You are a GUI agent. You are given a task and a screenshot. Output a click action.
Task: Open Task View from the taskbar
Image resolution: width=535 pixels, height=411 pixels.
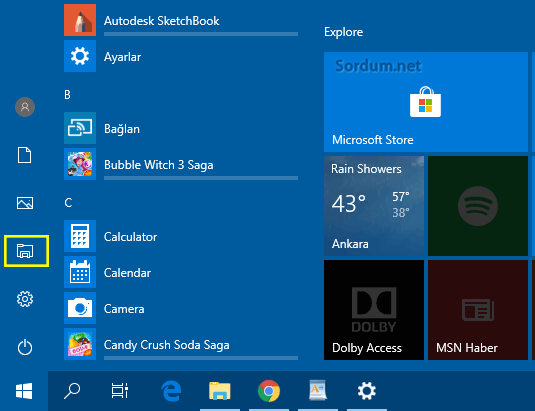(120, 391)
